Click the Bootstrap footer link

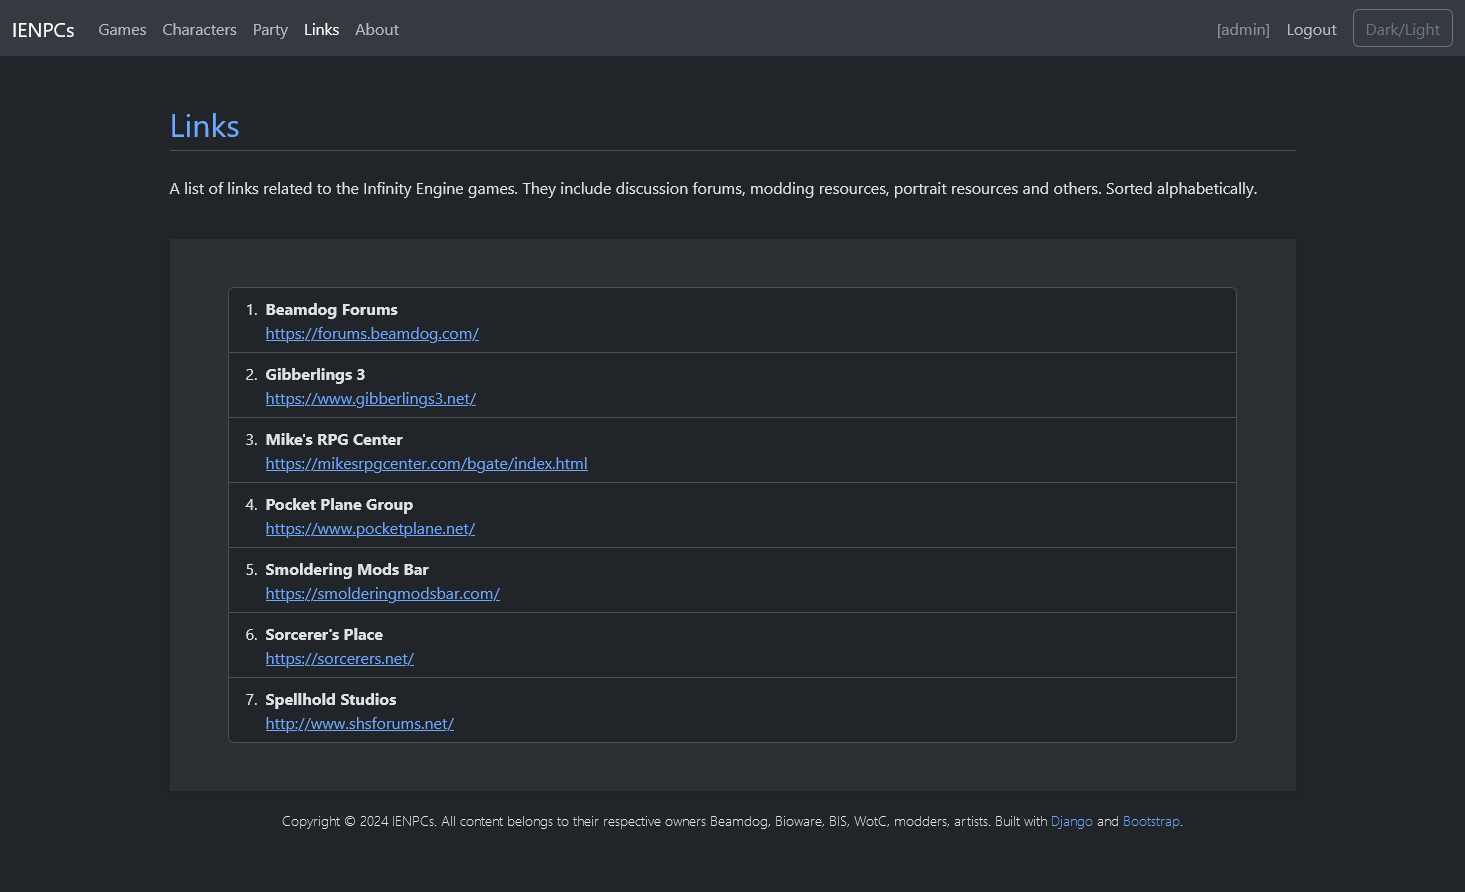1151,822
